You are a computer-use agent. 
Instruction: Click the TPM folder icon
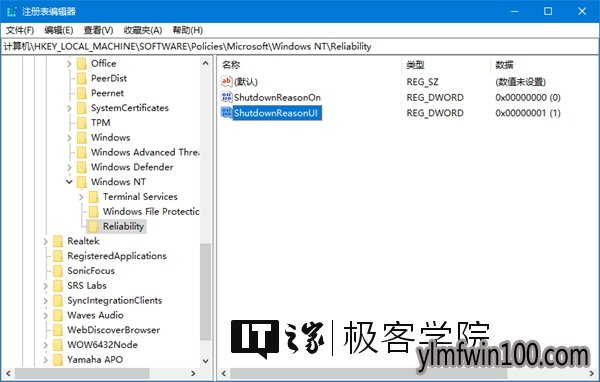[x=82, y=123]
